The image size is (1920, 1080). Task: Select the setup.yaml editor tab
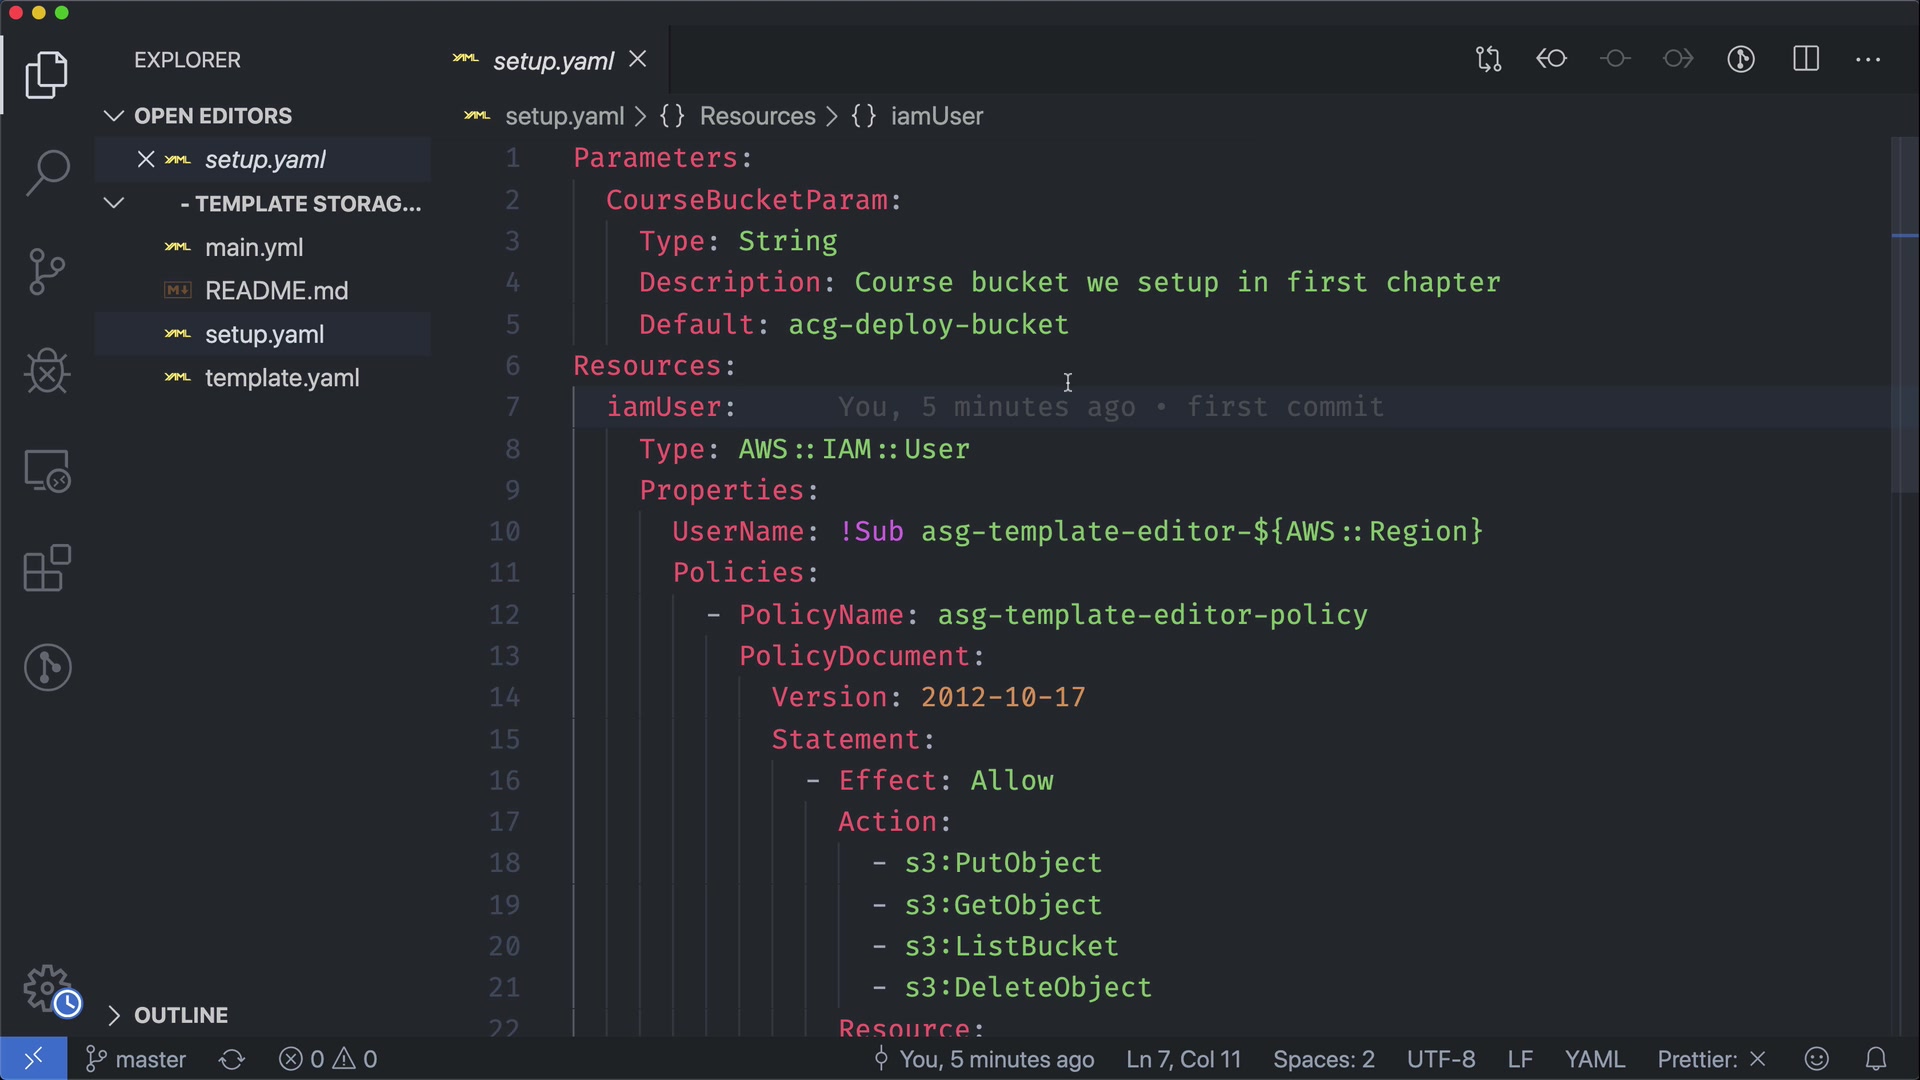coord(552,61)
